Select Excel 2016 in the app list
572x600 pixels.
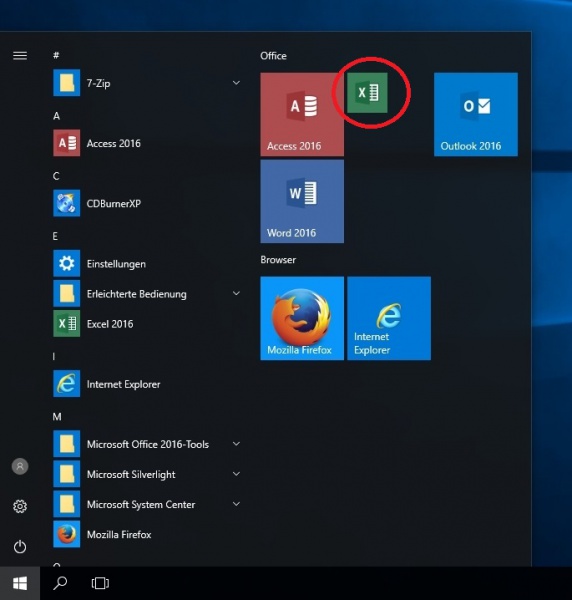(147, 324)
